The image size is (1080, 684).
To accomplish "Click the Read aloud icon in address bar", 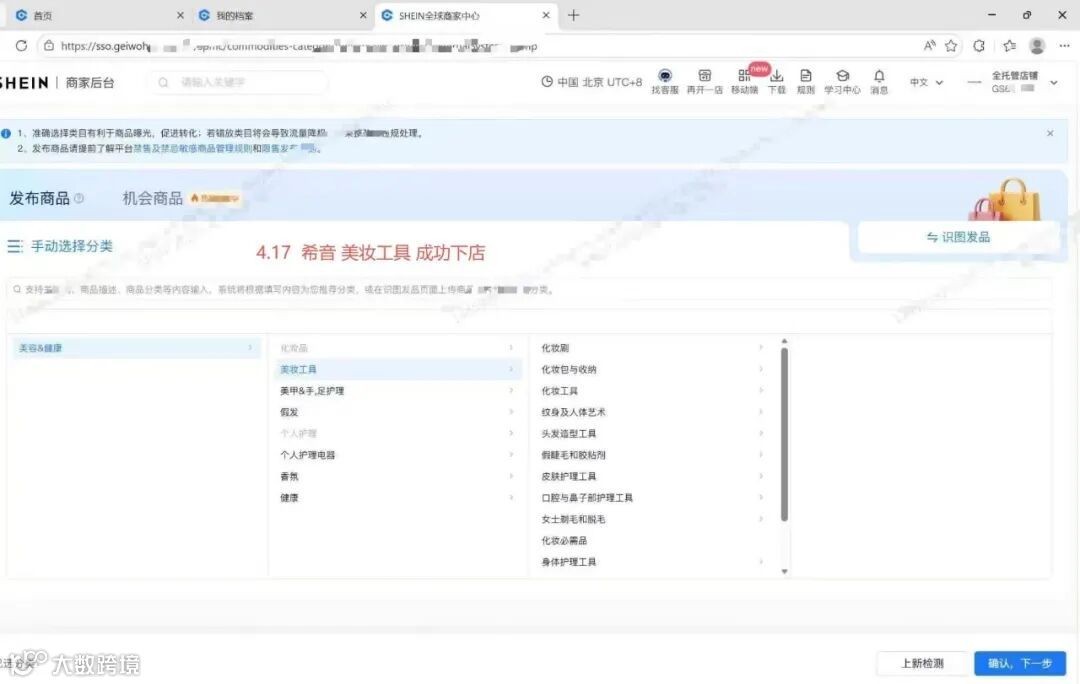I will (929, 45).
